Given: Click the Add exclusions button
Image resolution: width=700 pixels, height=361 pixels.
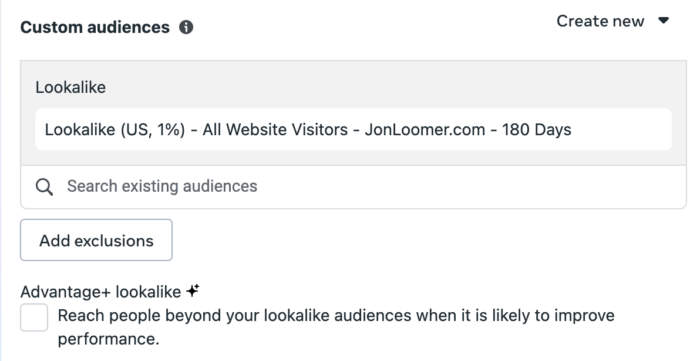Looking at the screenshot, I should tap(96, 240).
